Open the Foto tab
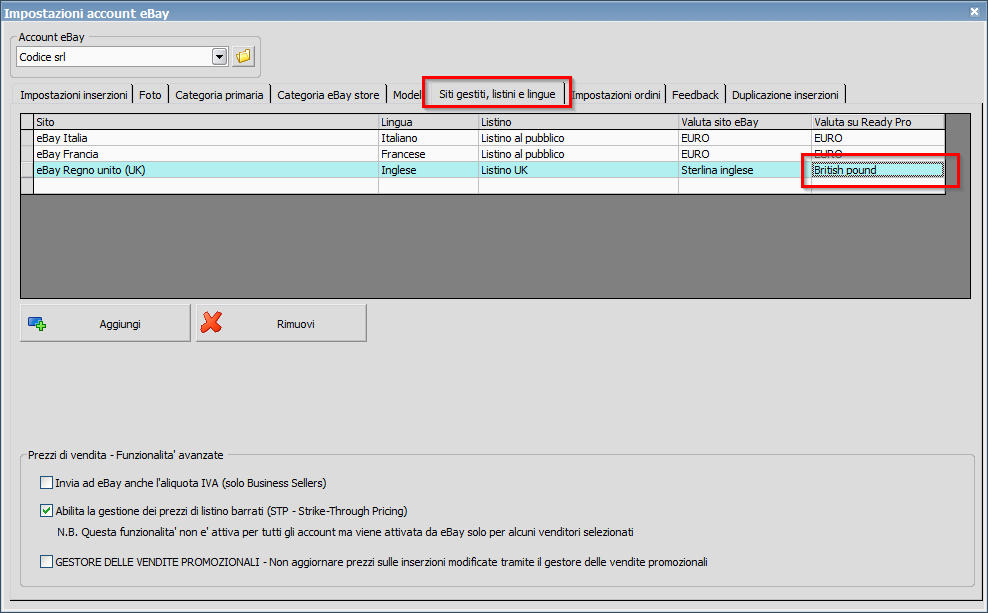 pyautogui.click(x=150, y=95)
